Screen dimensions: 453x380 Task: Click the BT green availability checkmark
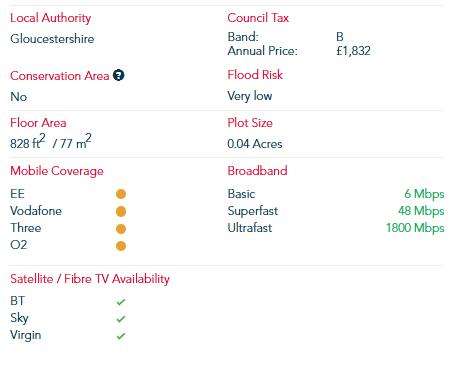click(121, 302)
